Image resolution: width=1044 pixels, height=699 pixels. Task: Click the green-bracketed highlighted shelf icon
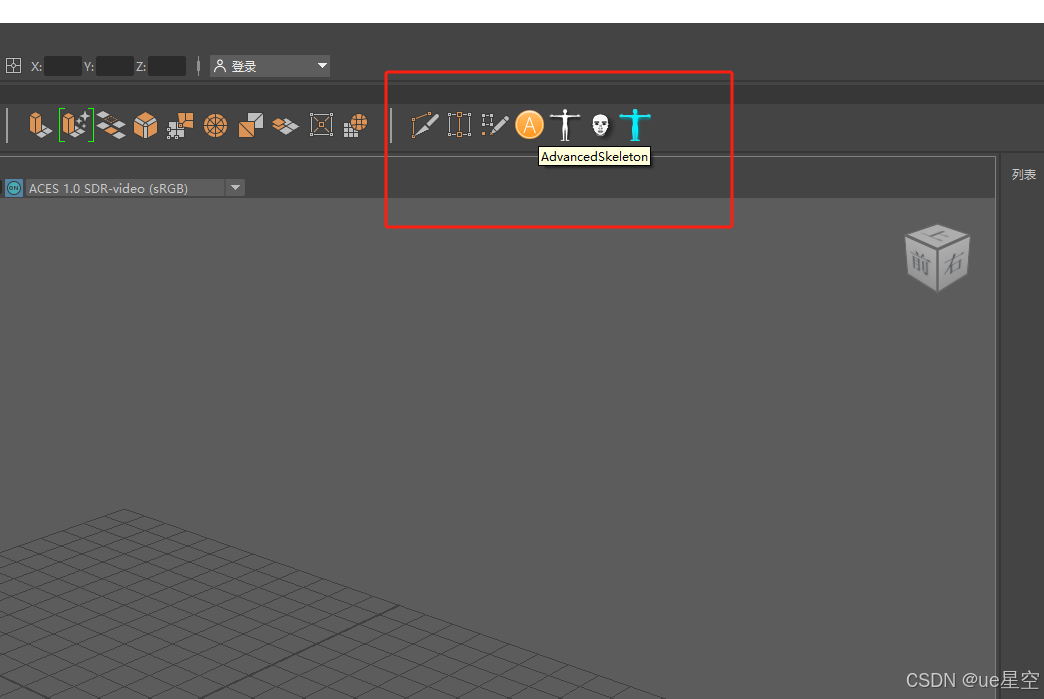coord(75,123)
